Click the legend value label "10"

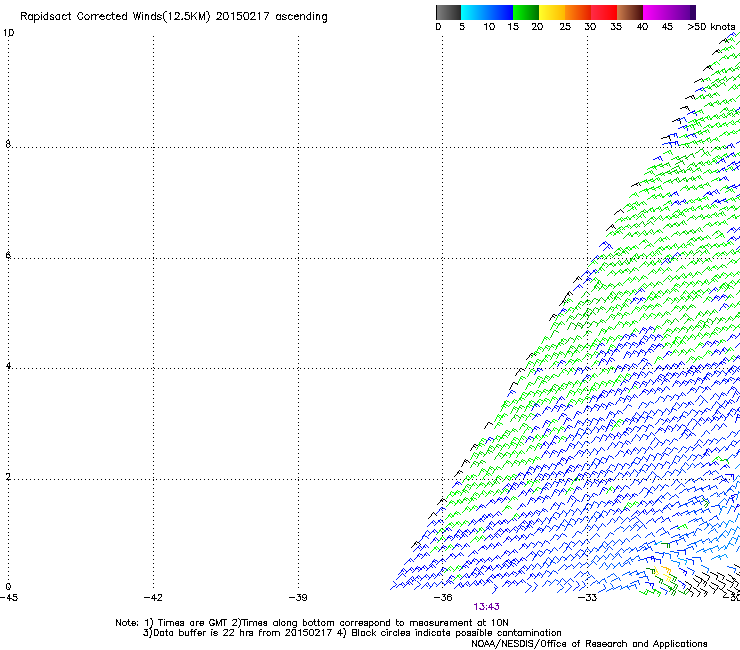[489, 27]
